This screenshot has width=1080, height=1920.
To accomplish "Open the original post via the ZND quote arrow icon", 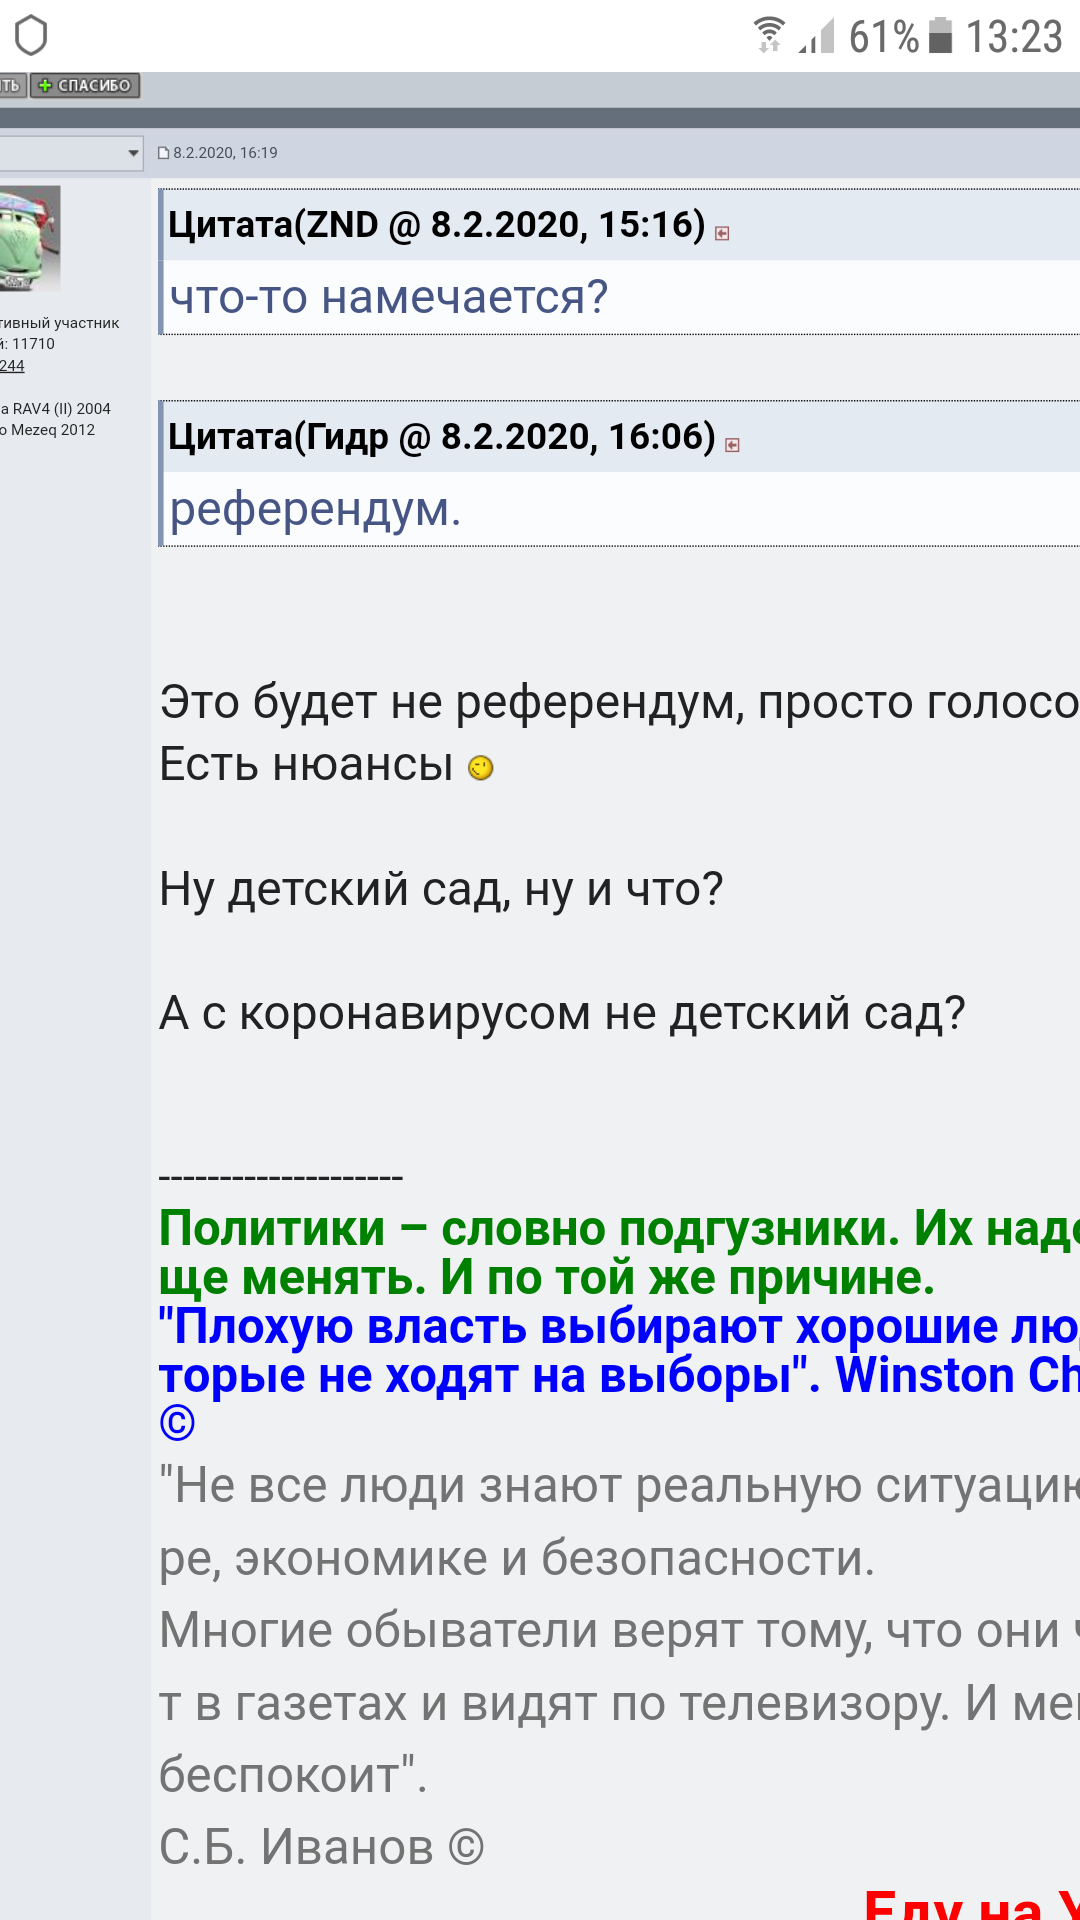I will coord(722,233).
